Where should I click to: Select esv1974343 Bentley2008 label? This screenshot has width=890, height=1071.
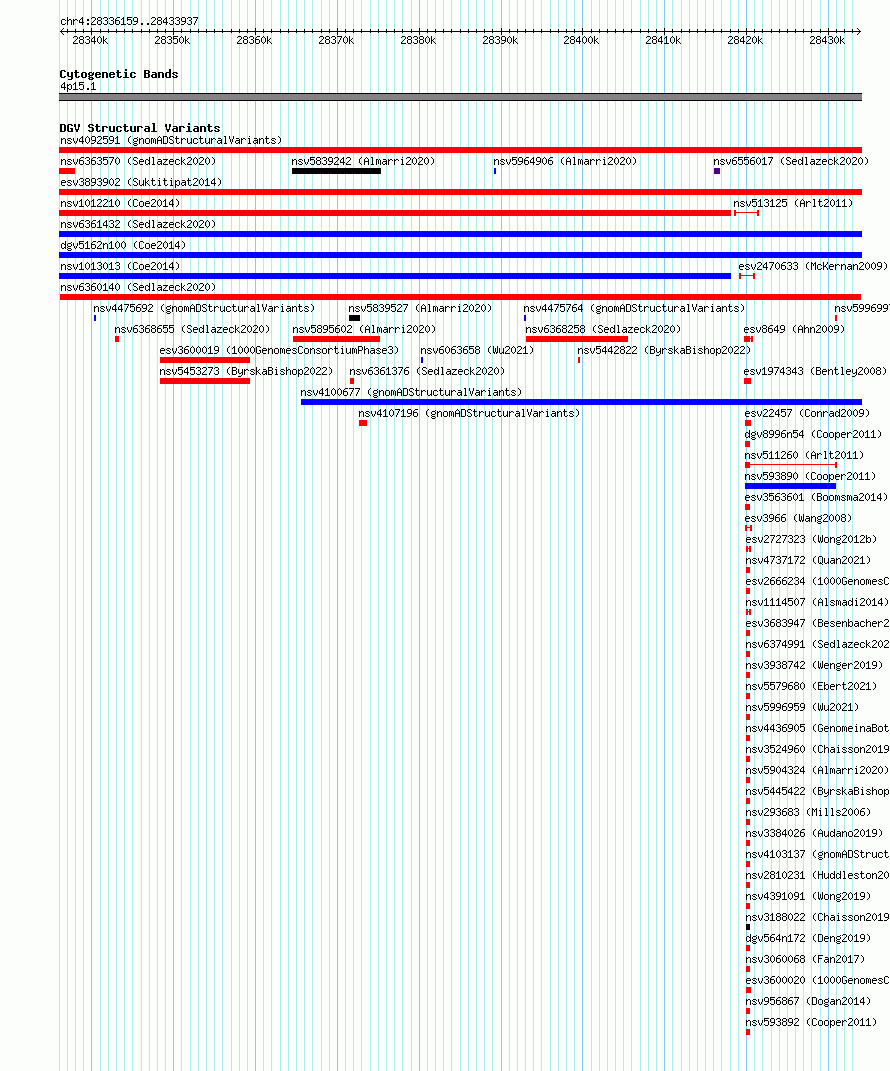click(815, 372)
